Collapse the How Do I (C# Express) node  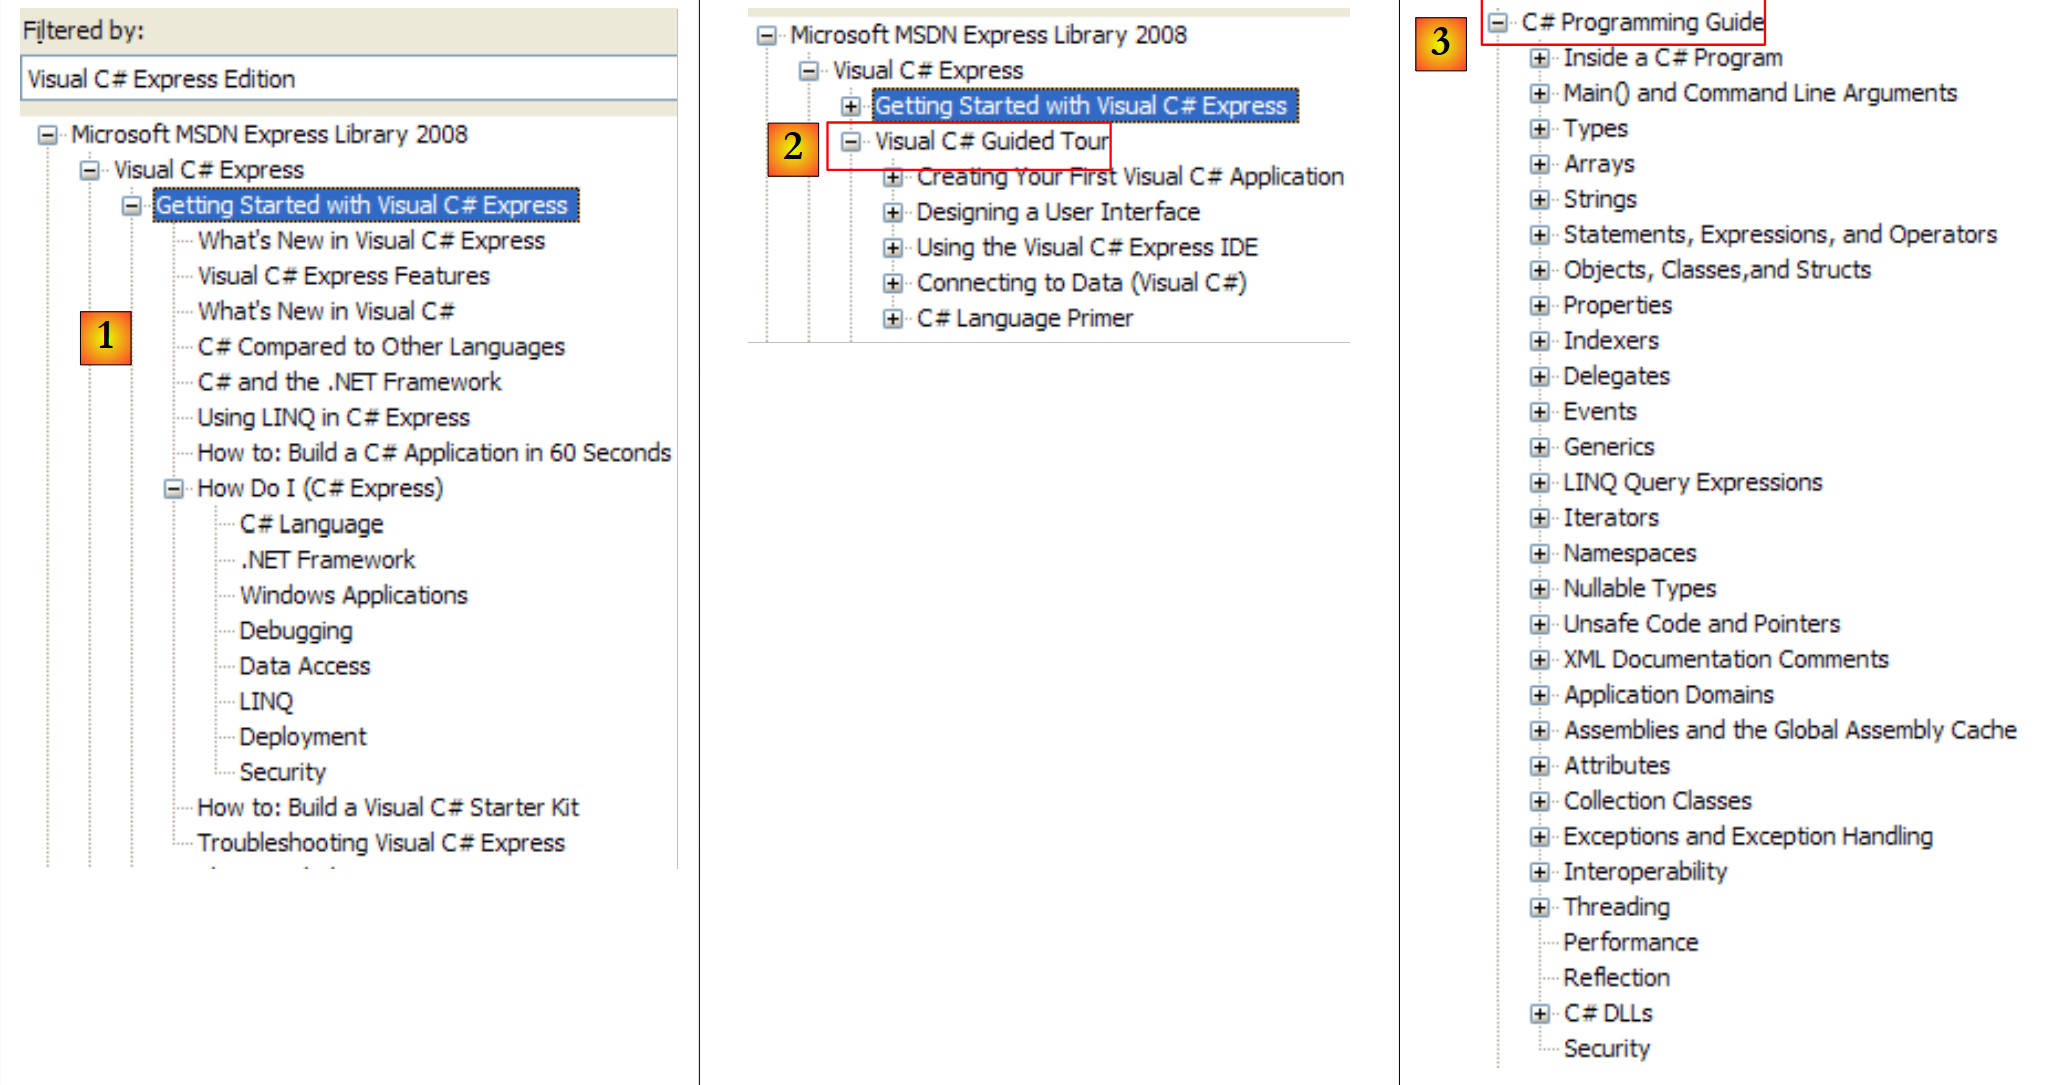pyautogui.click(x=174, y=489)
